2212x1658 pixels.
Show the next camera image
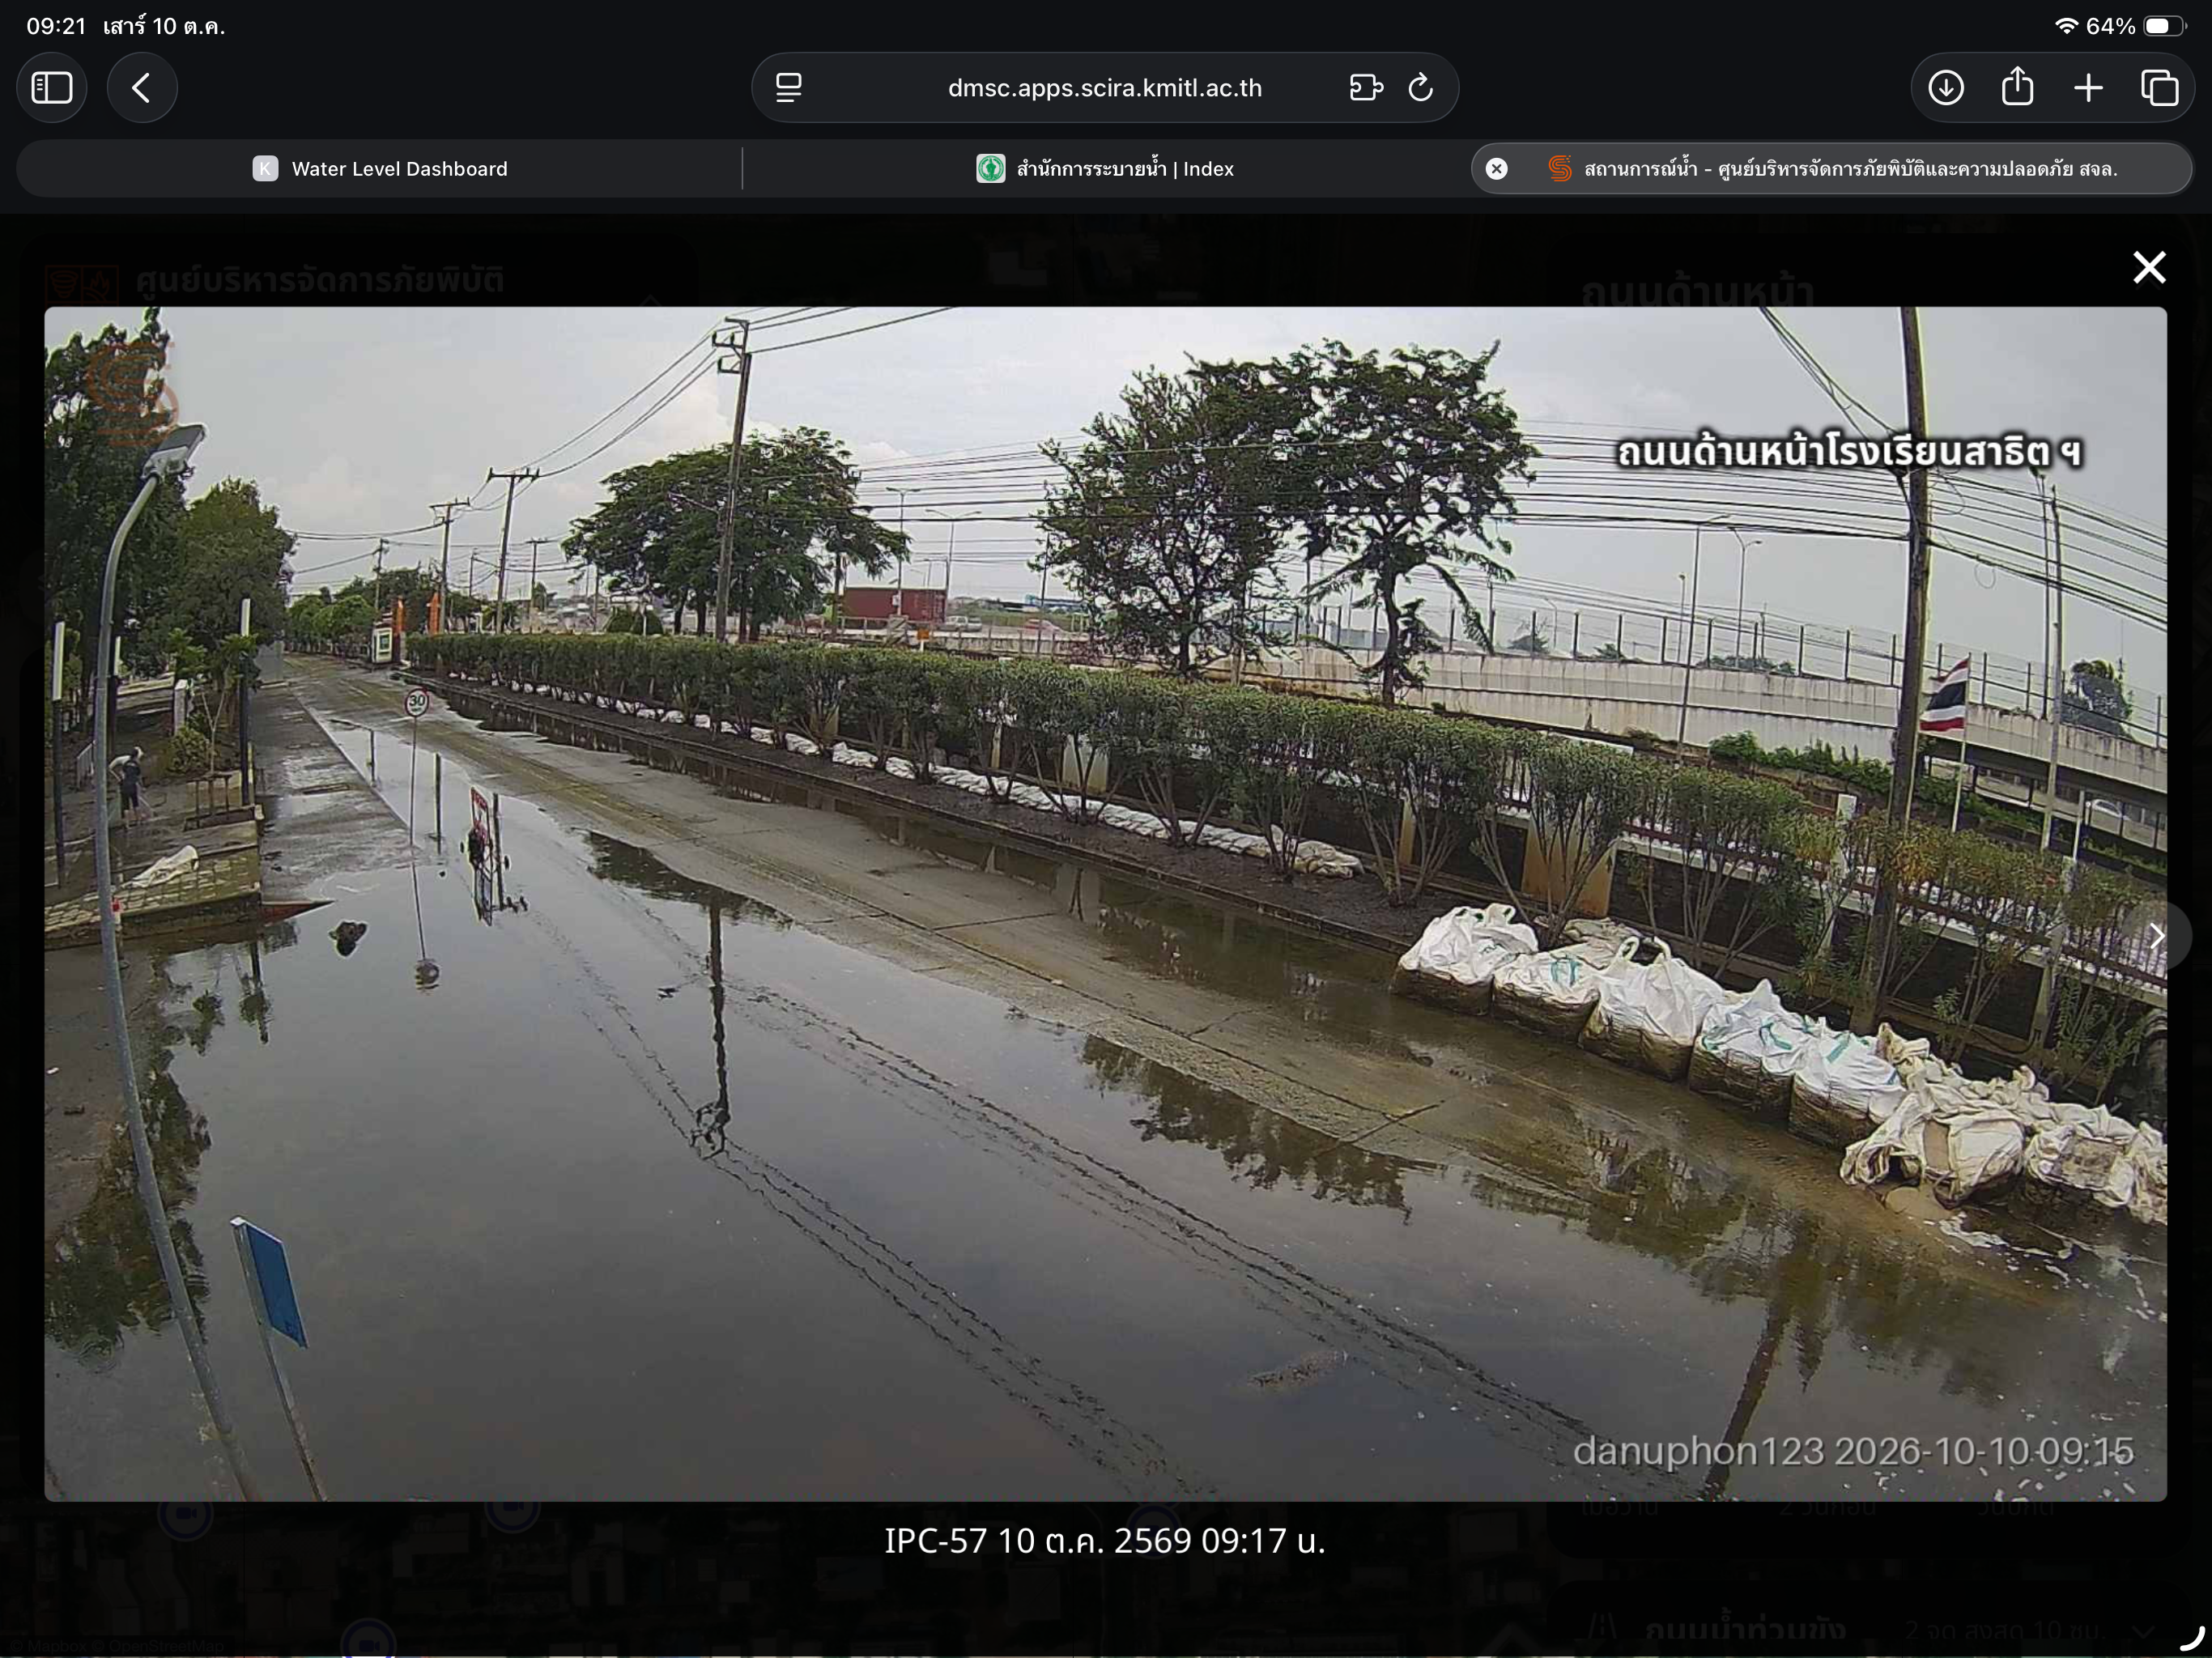[x=2157, y=936]
